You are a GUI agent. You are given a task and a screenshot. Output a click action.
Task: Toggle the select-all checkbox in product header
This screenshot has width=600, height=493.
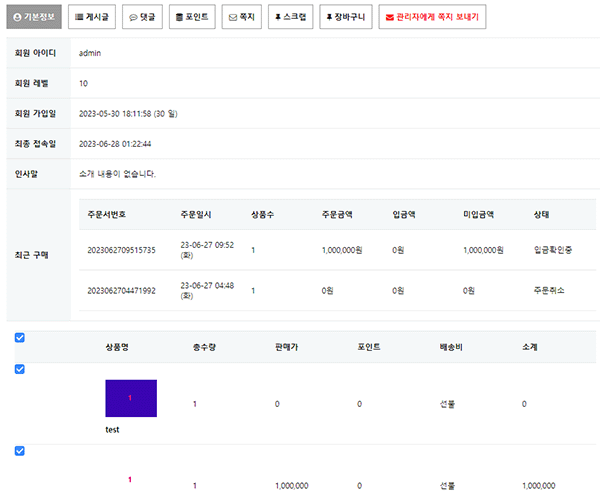coord(20,338)
